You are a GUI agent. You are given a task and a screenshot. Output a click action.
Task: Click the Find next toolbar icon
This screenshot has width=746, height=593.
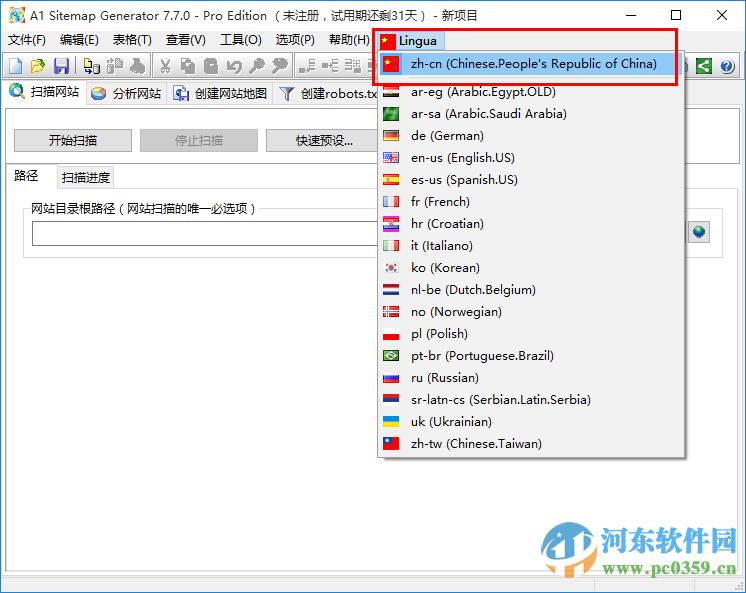280,66
